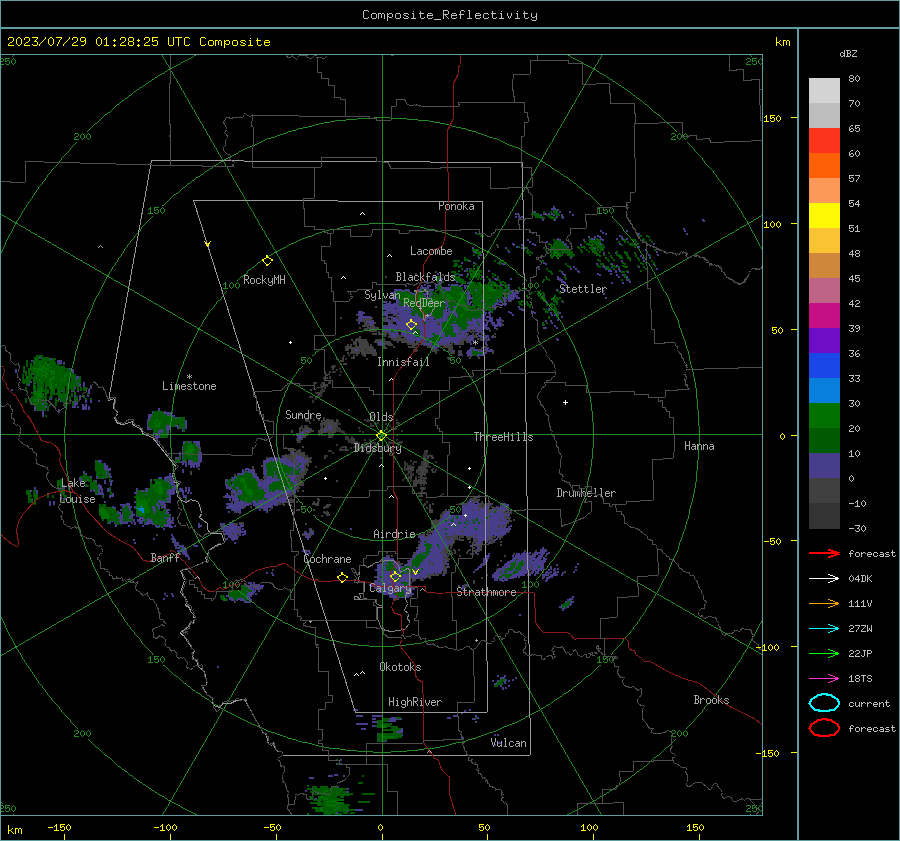
Task: Click the yellow diamond marker near RockyMH
Action: pyautogui.click(x=267, y=261)
